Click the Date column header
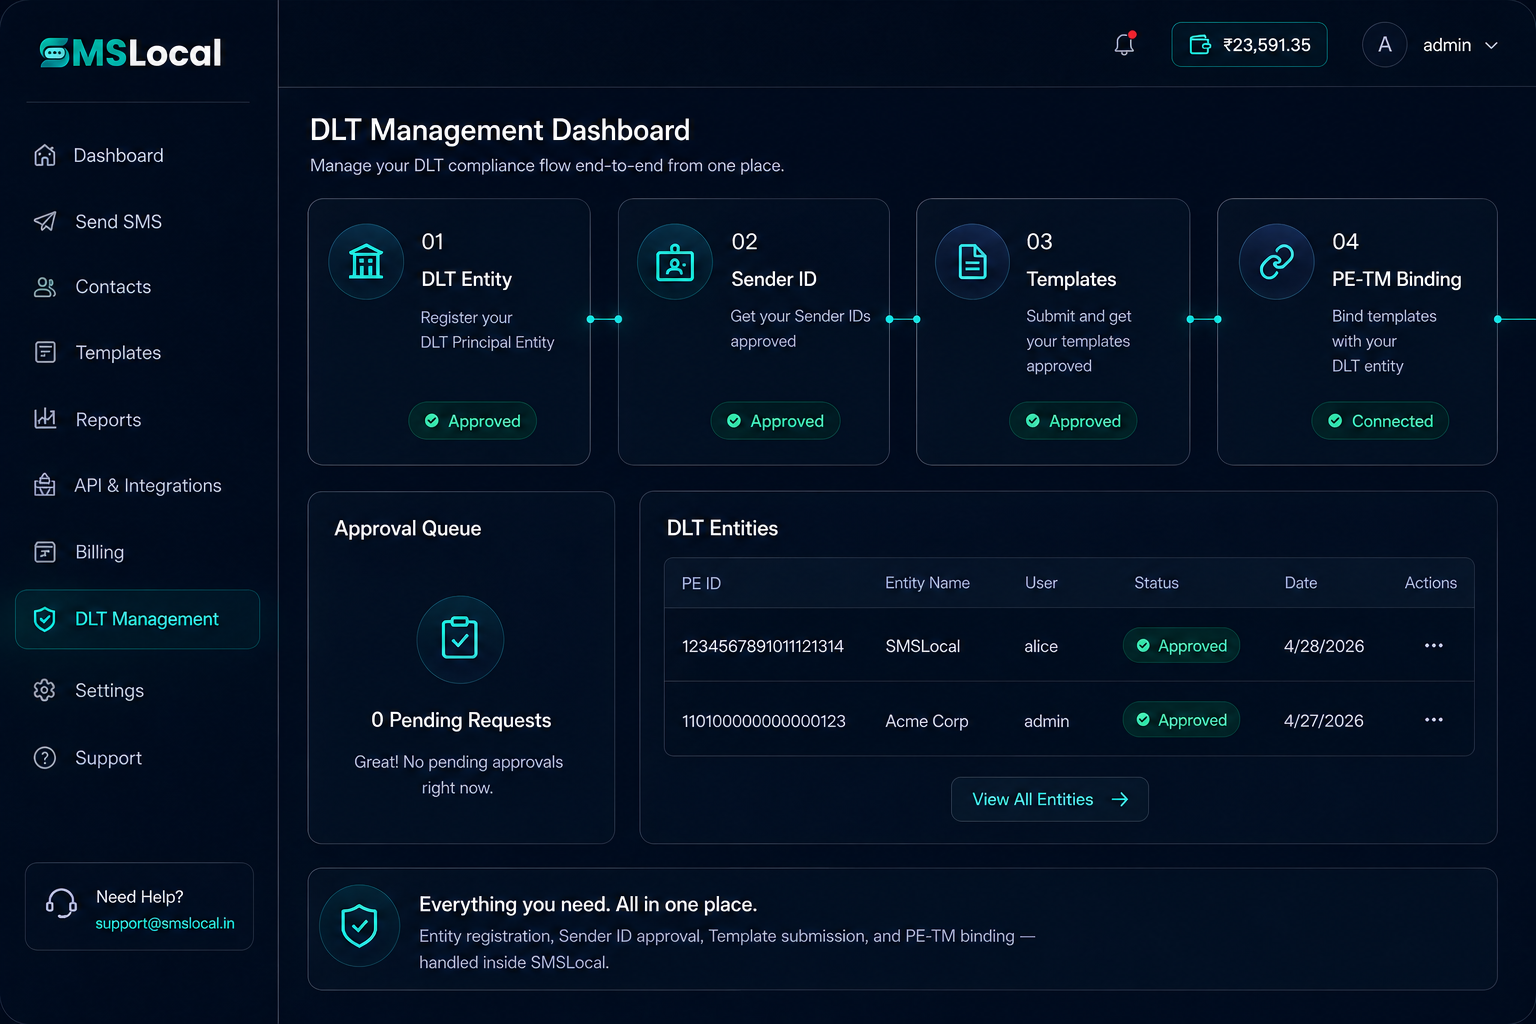The width and height of the screenshot is (1536, 1024). [1301, 583]
